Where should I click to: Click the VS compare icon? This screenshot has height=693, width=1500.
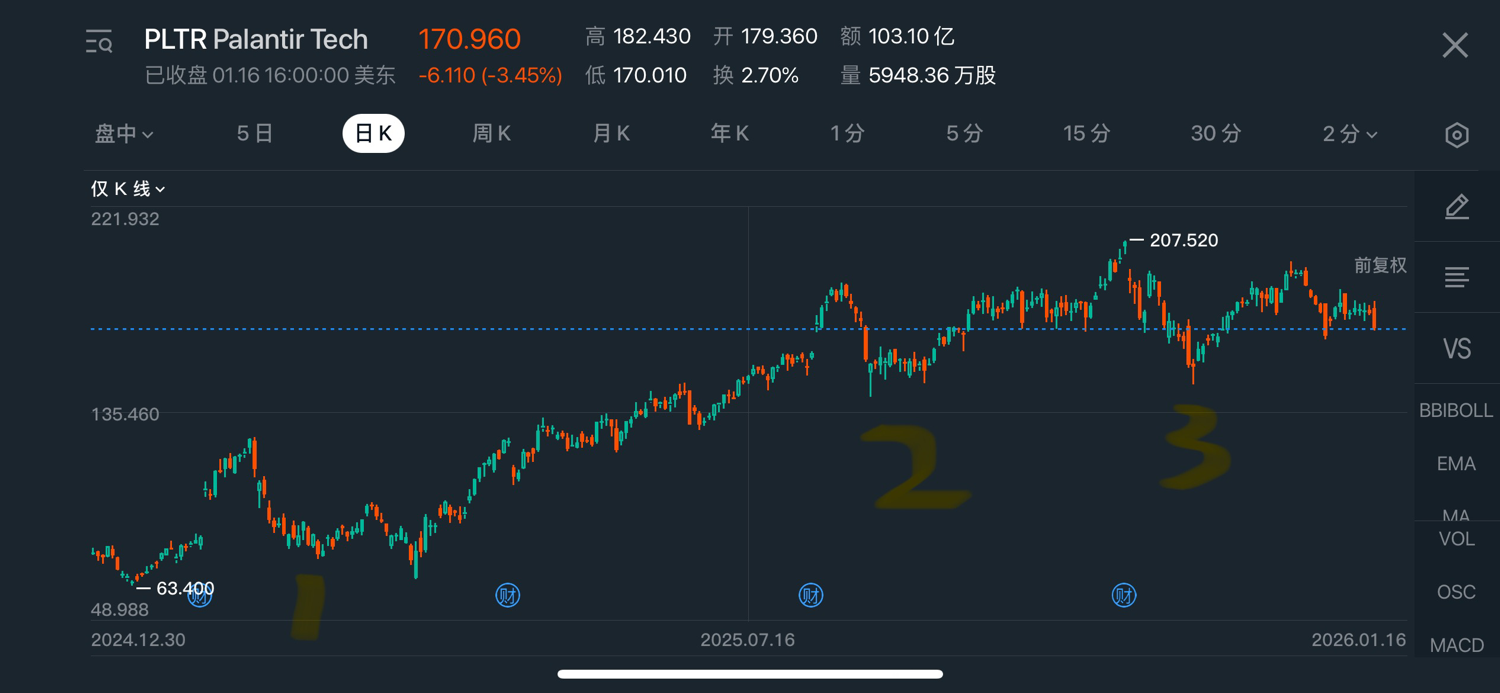1457,348
